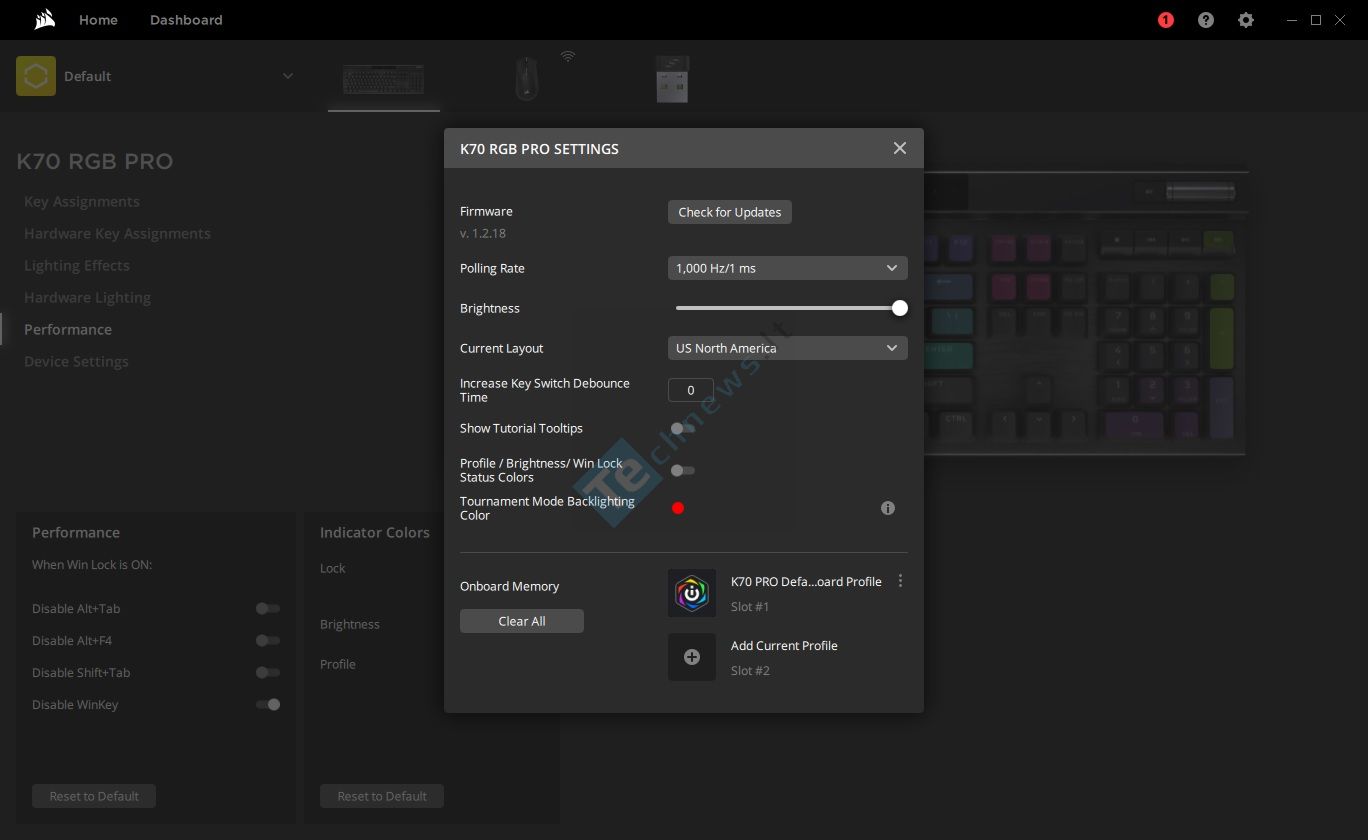1368x840 pixels.
Task: Open the Current Layout dropdown
Action: (x=788, y=348)
